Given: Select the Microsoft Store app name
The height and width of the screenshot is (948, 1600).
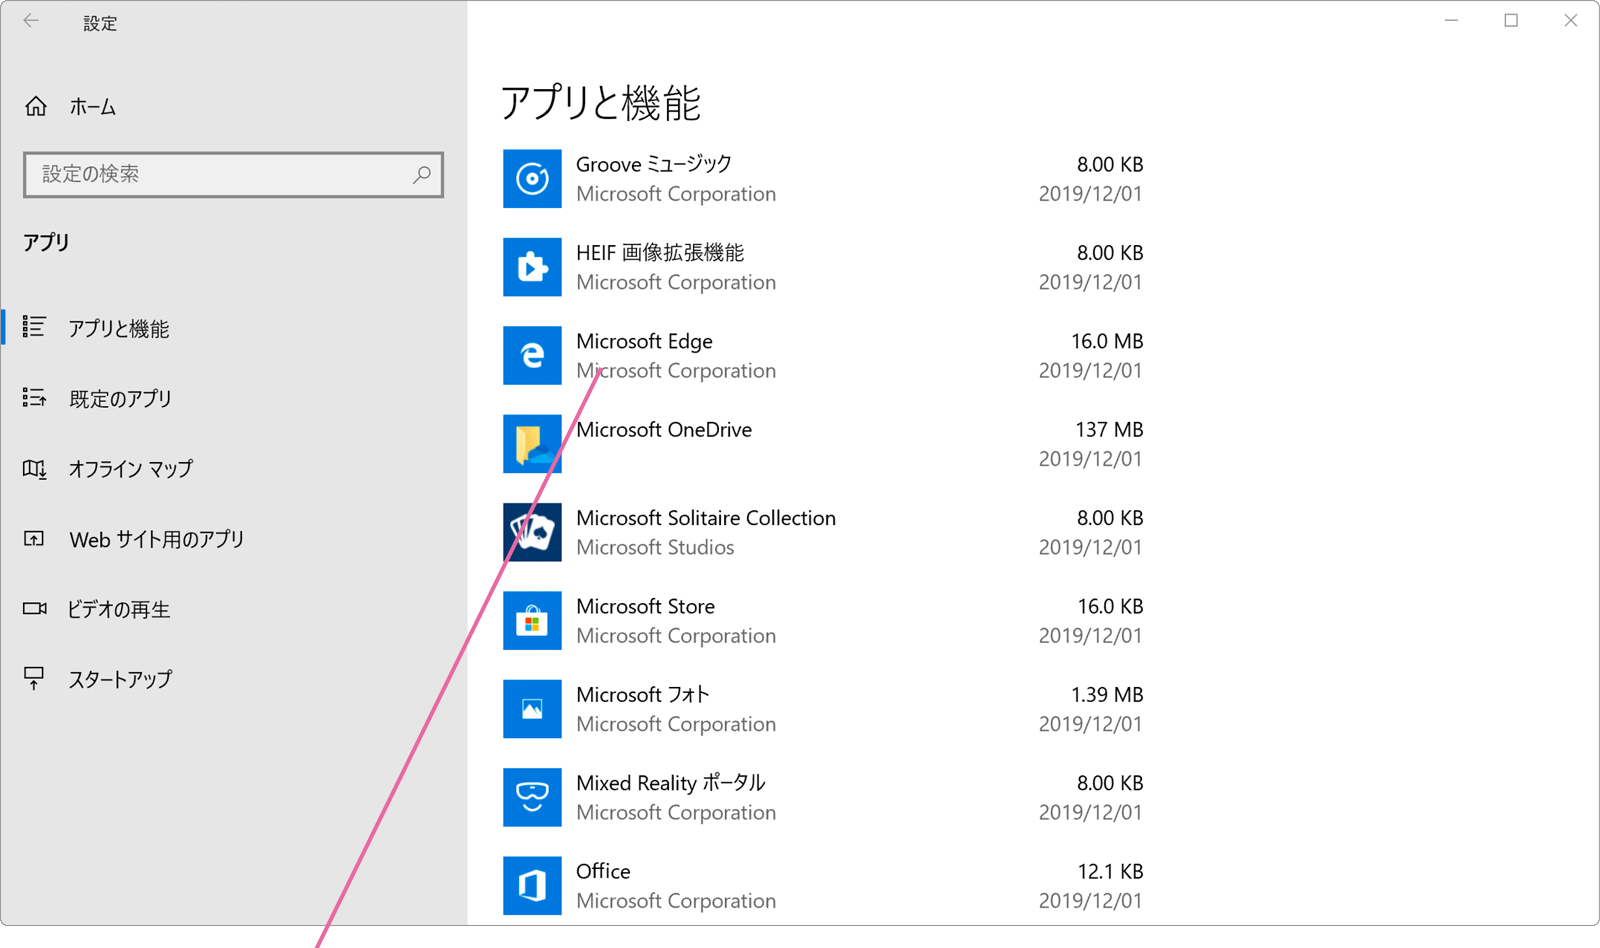Looking at the screenshot, I should pos(645,606).
